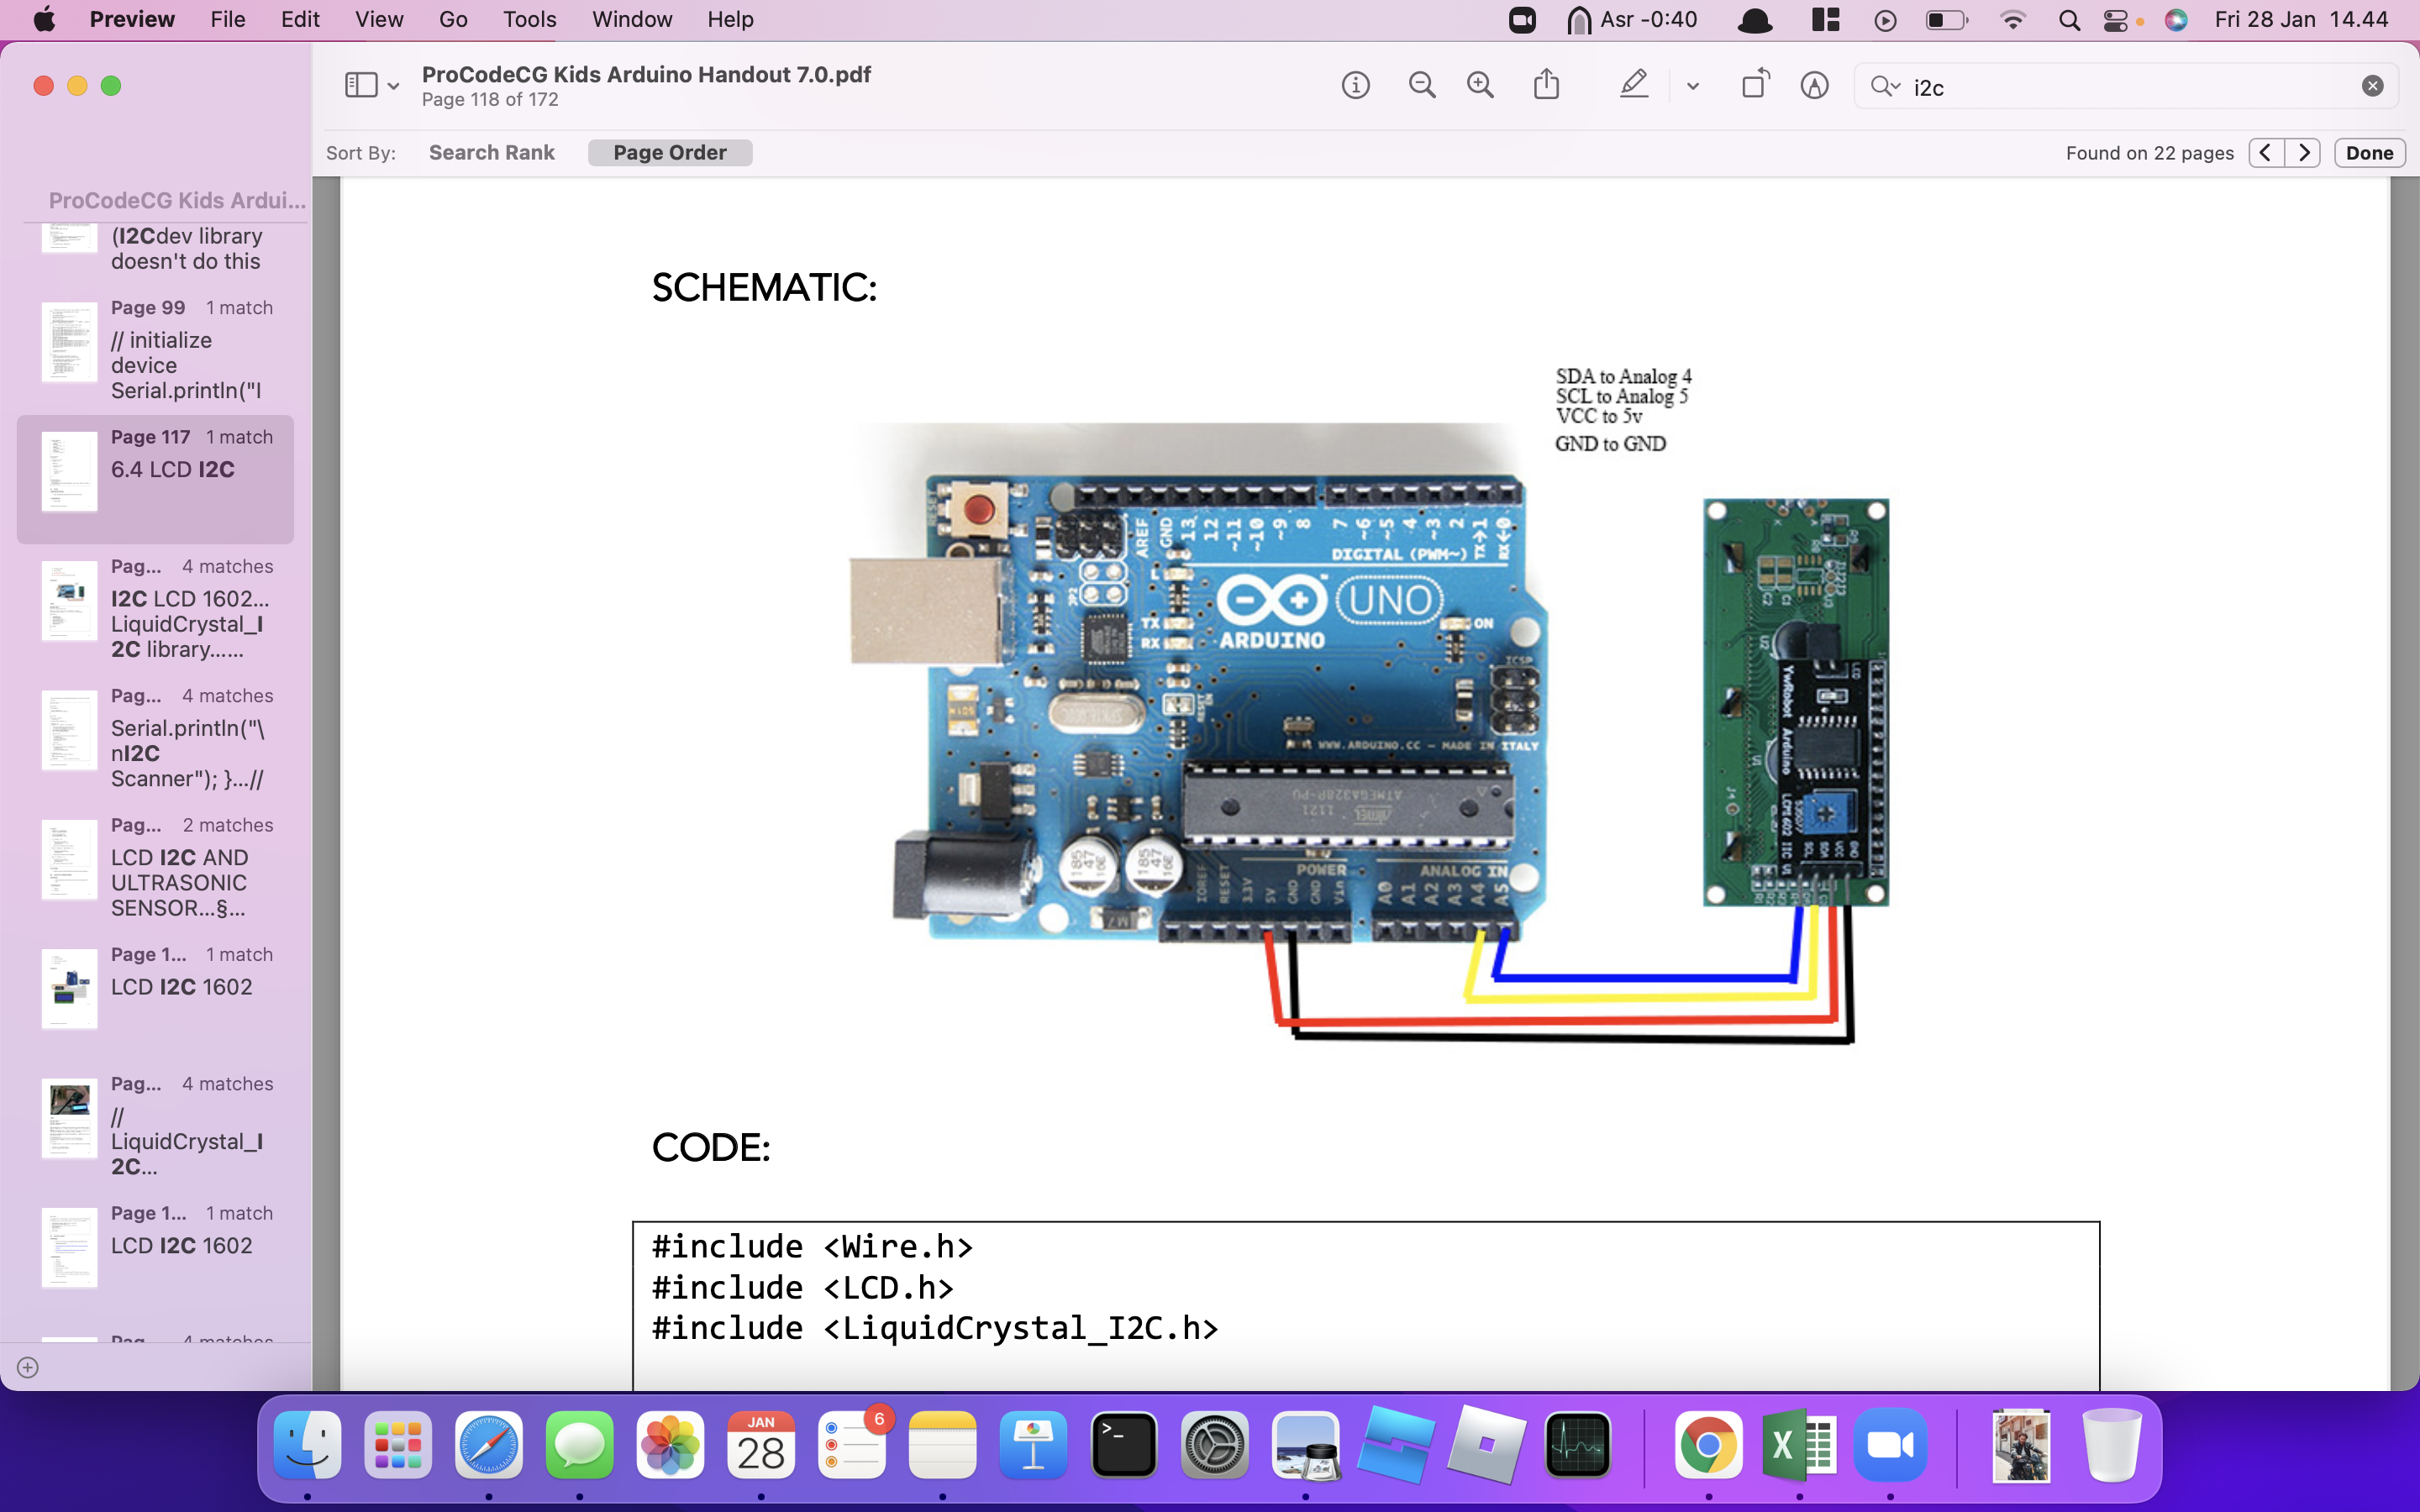Open Siri from menu bar
The width and height of the screenshot is (2420, 1512).
(x=2176, y=20)
